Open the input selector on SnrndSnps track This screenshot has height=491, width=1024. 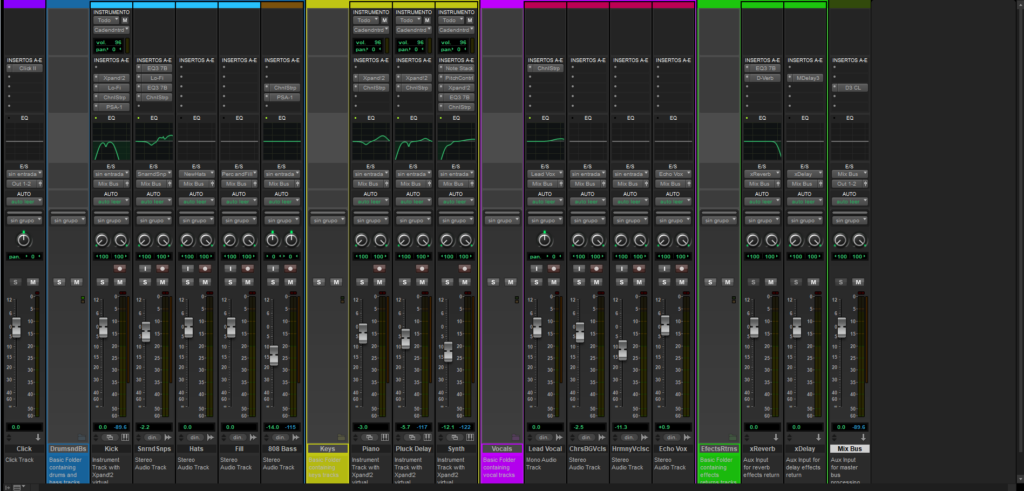click(x=154, y=174)
